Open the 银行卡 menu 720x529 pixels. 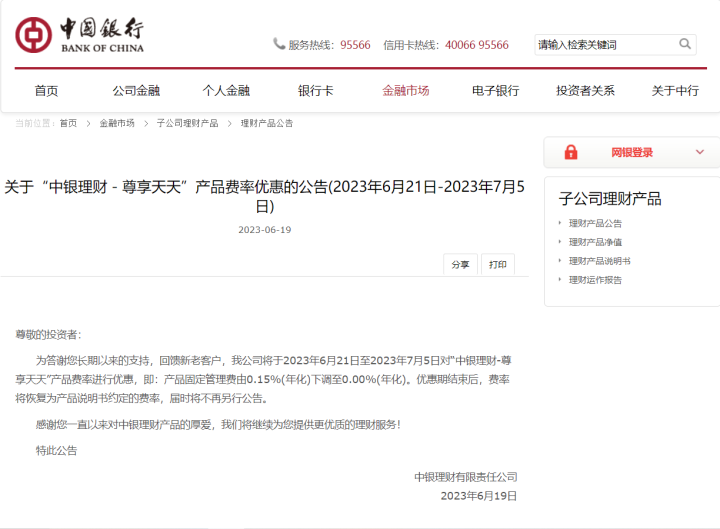point(315,91)
